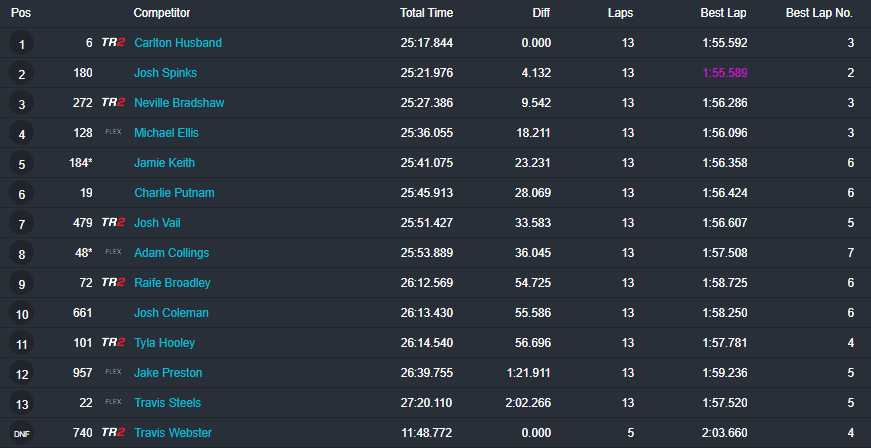Open Jamie Keith competitor profile
Screen dimensions: 871x448
pyautogui.click(x=164, y=163)
